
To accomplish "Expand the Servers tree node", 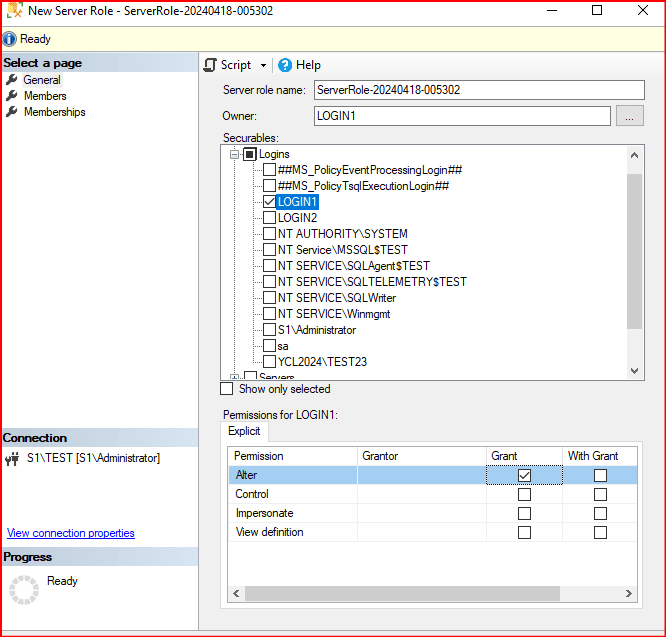I will click(x=235, y=377).
